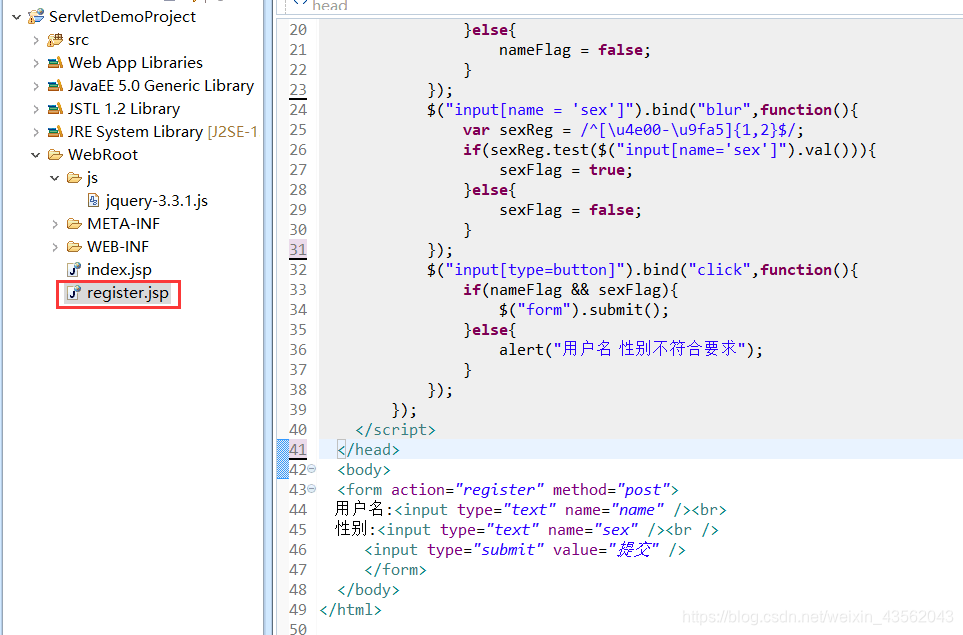This screenshot has width=963, height=635.
Task: Click the input[type=button] bind line
Action: (642, 270)
